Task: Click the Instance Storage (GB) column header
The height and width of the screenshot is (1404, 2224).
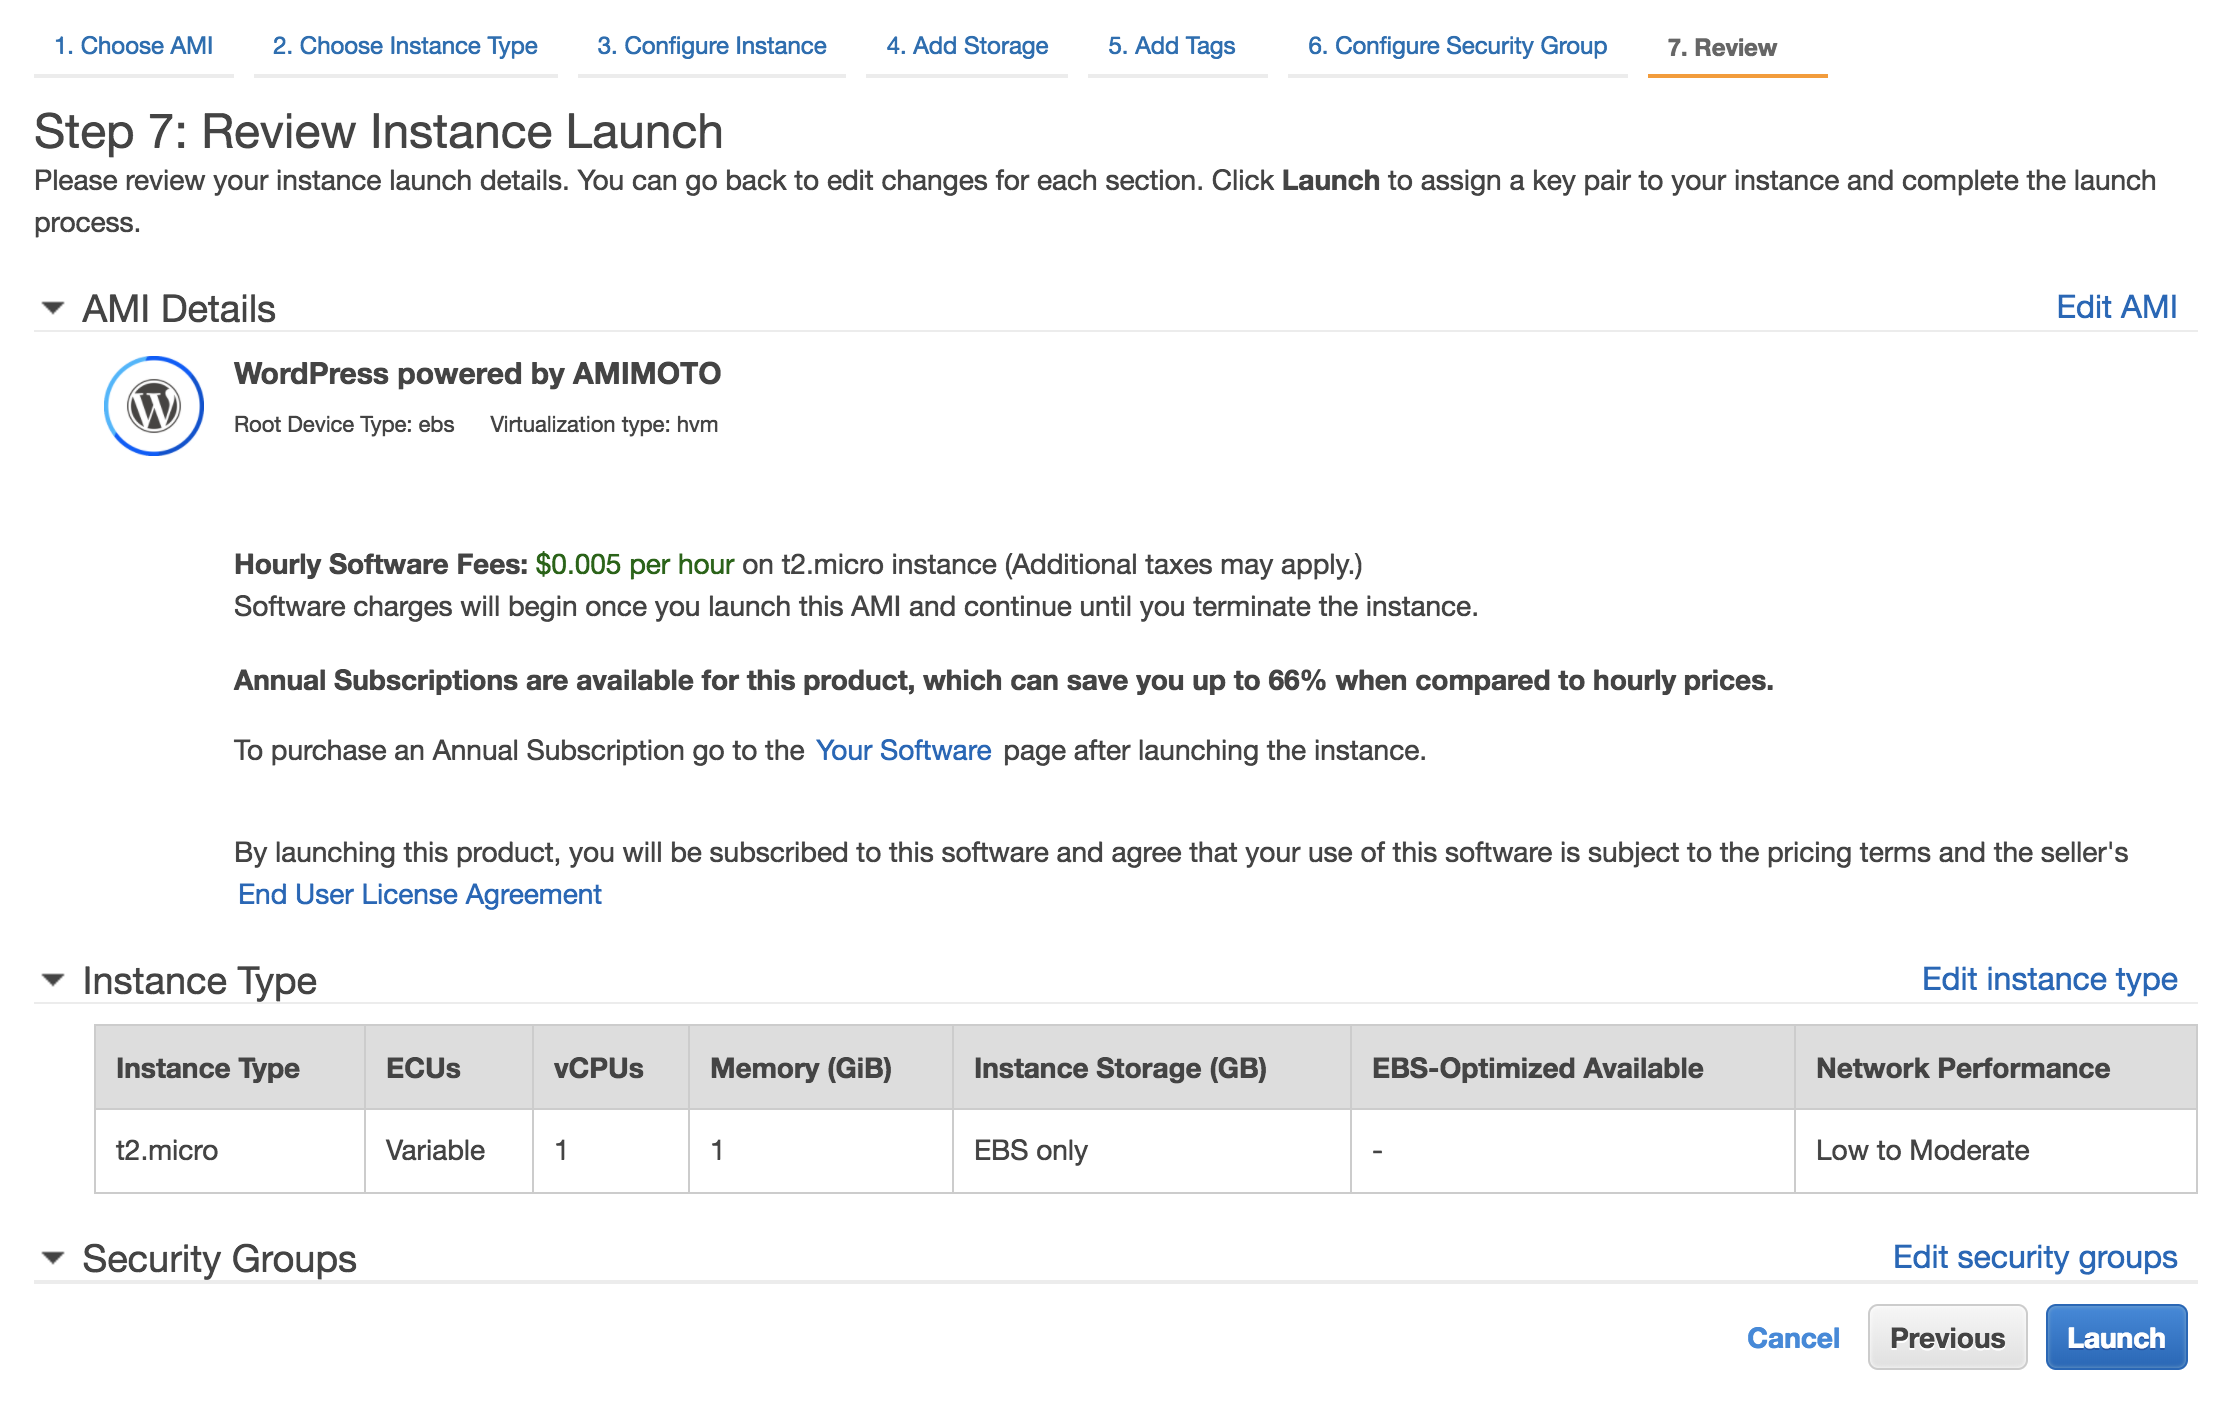Action: 1152,1068
